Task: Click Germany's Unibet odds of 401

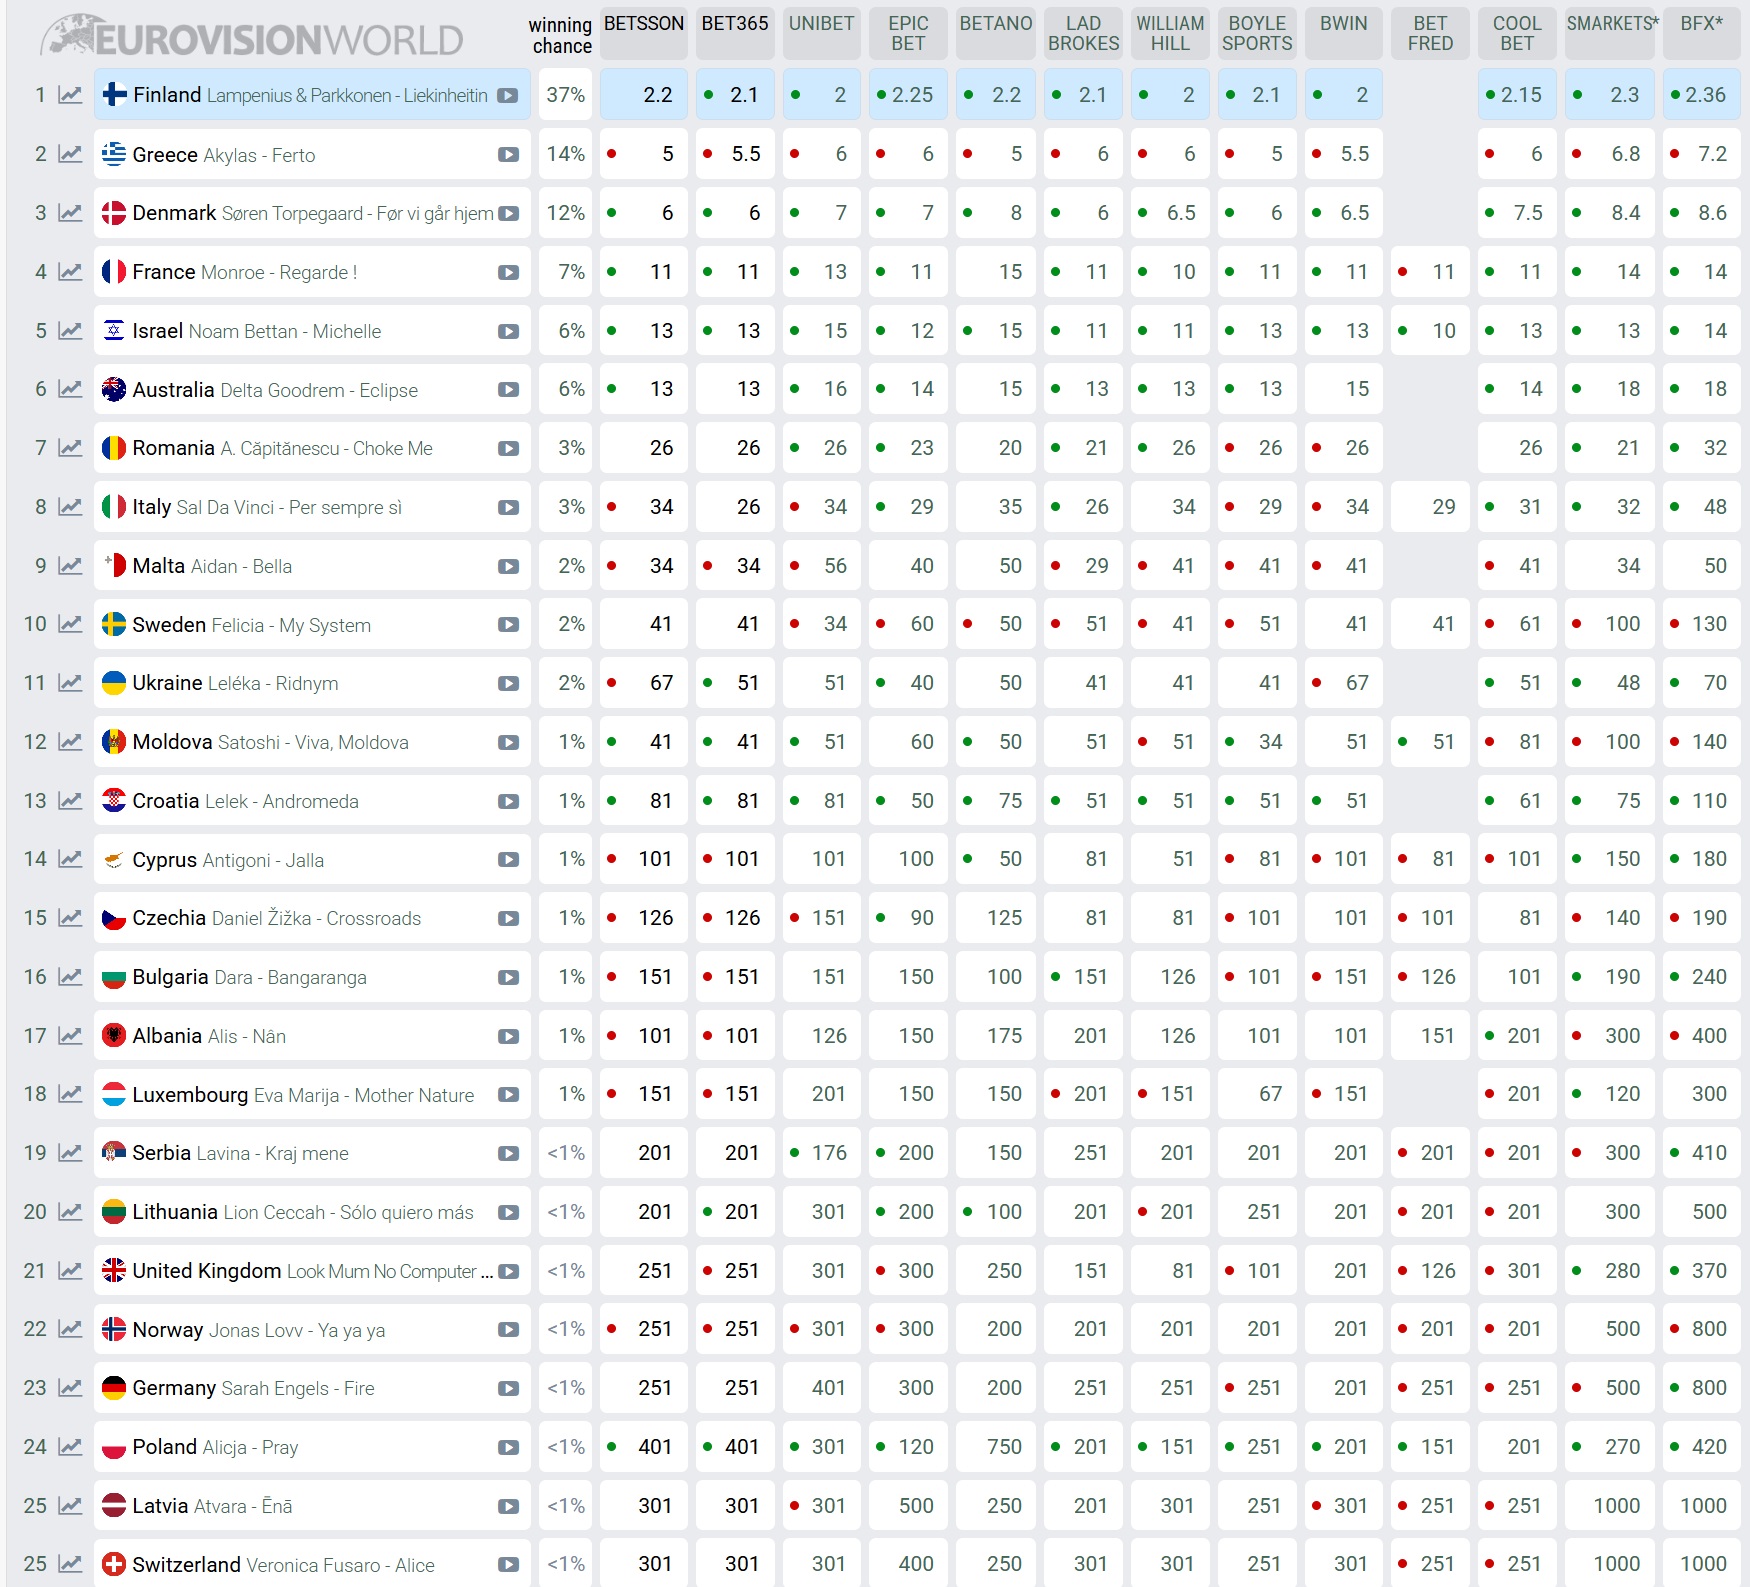Action: click(822, 1388)
